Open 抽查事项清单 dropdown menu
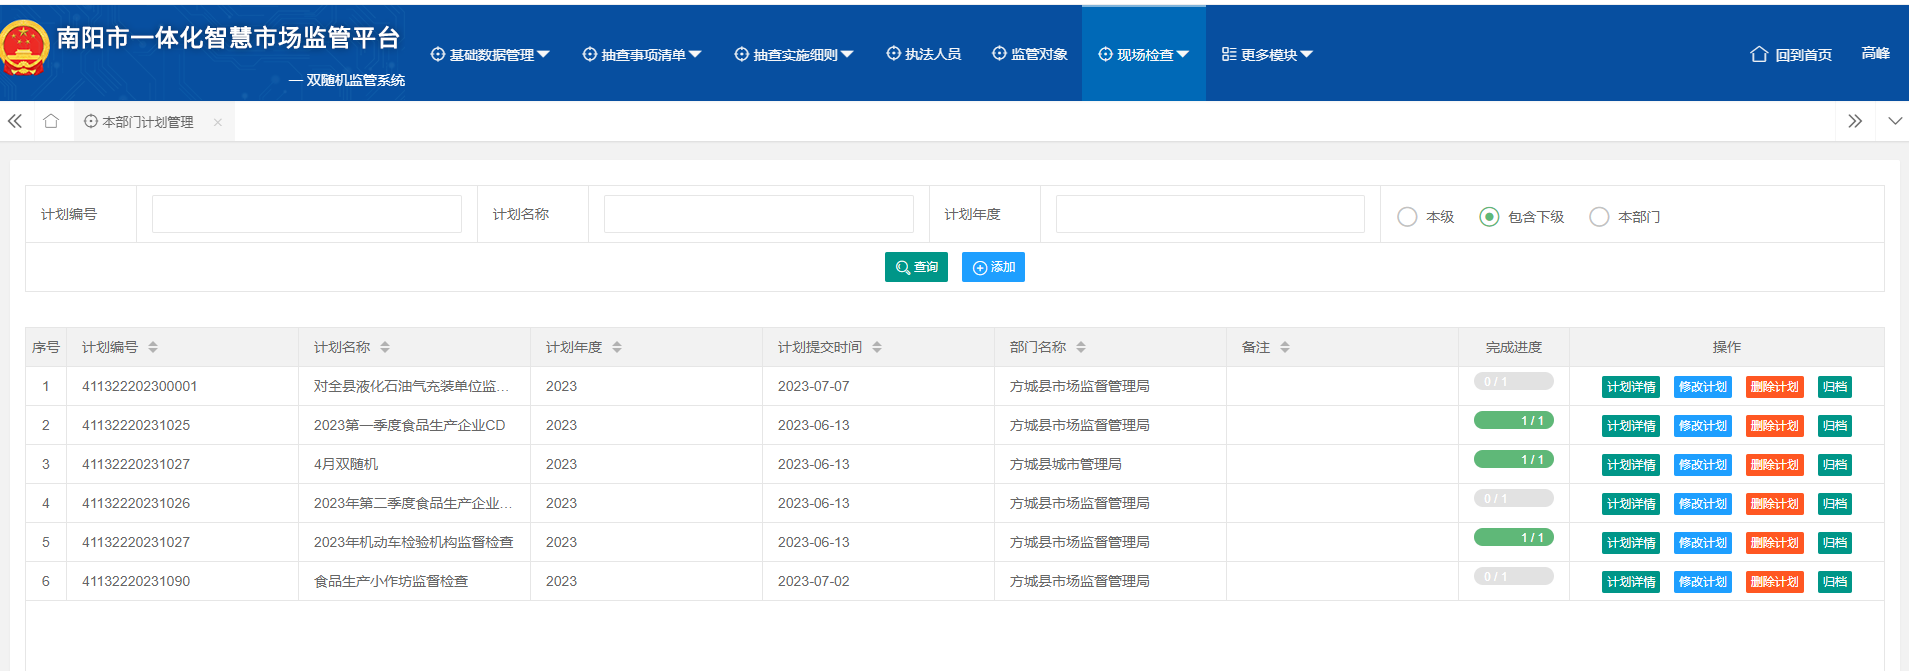This screenshot has width=1909, height=671. coord(642,54)
